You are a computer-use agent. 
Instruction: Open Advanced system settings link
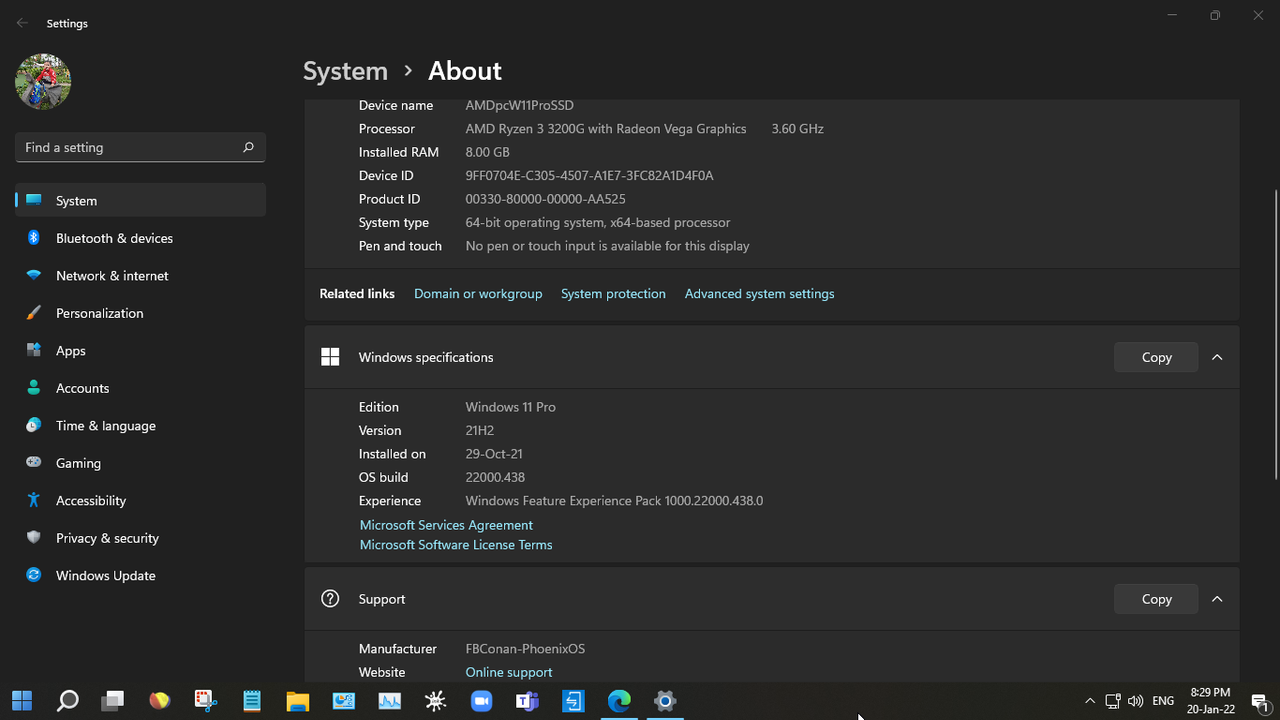(x=759, y=294)
